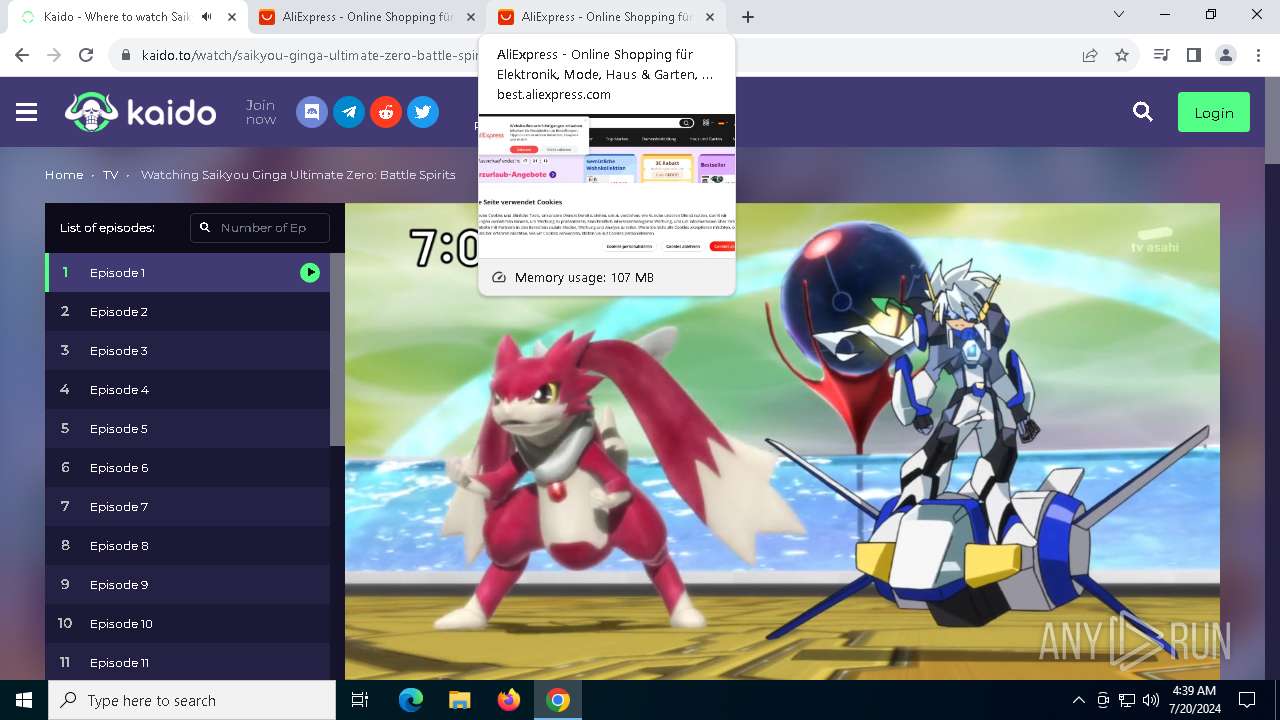1280x720 pixels.
Task: Show hidden system tray icons
Action: 1078,700
